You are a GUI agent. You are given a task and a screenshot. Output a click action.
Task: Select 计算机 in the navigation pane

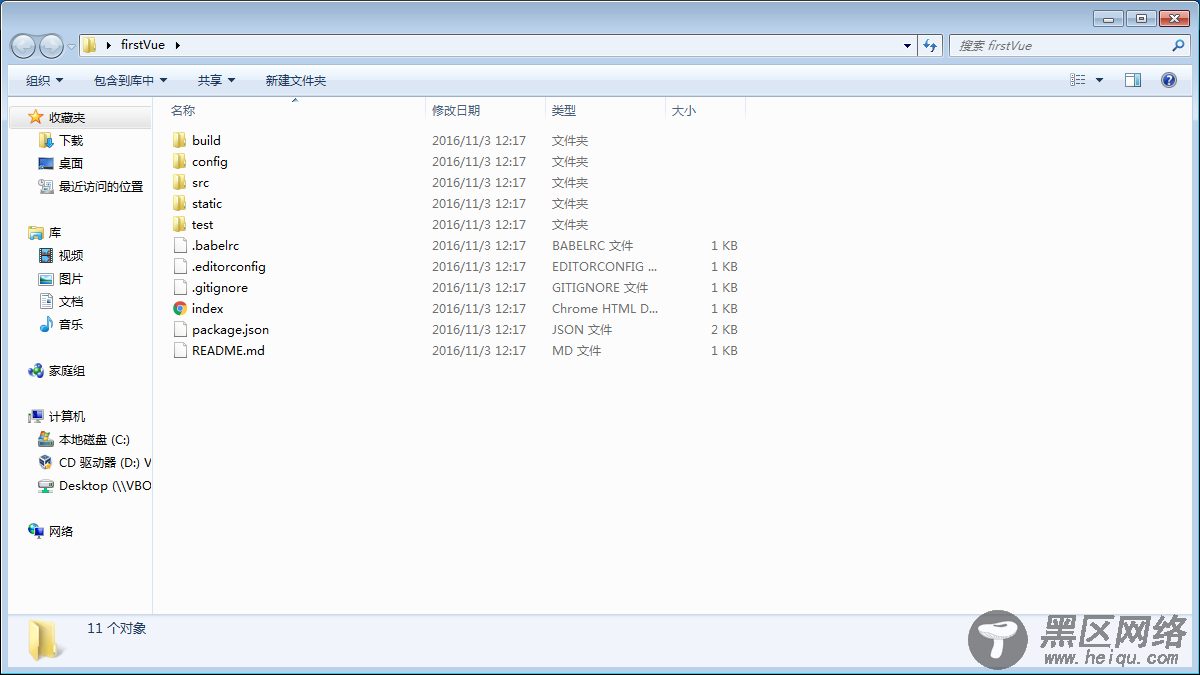click(x=67, y=417)
